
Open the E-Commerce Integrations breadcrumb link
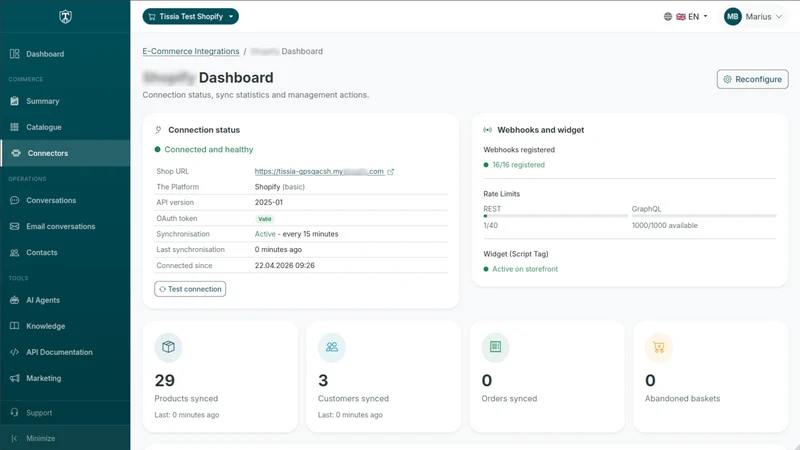(x=191, y=51)
